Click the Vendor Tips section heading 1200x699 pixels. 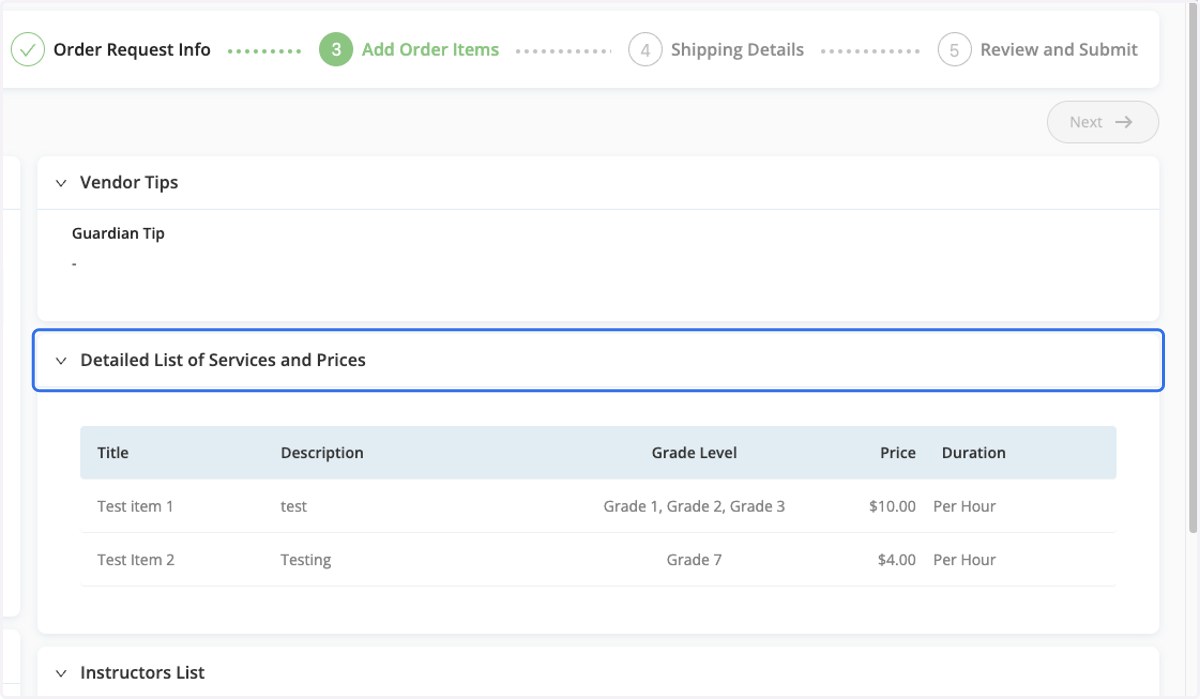point(129,182)
